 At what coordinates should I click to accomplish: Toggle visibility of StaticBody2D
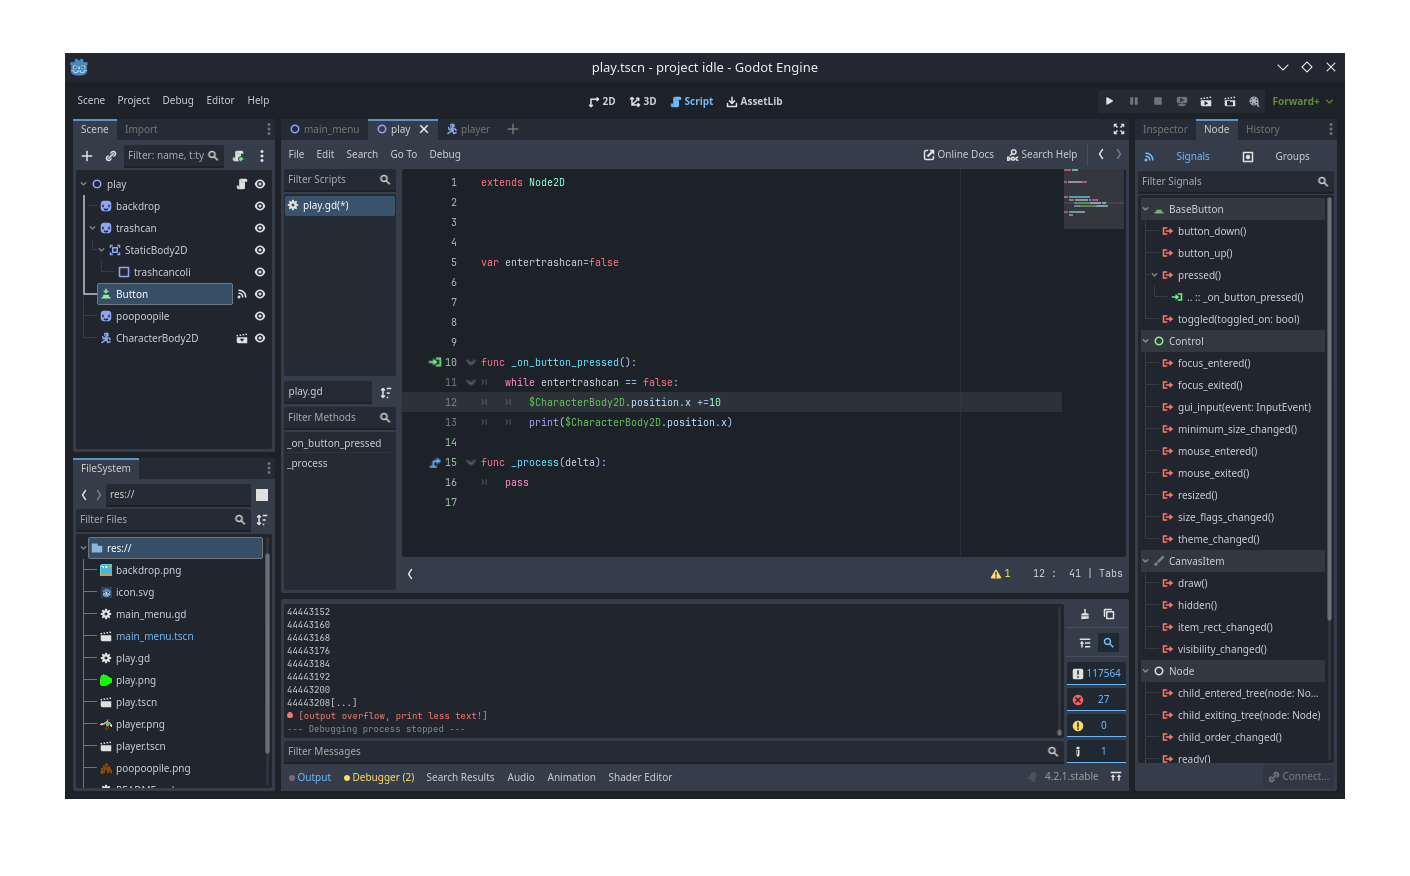tap(260, 250)
